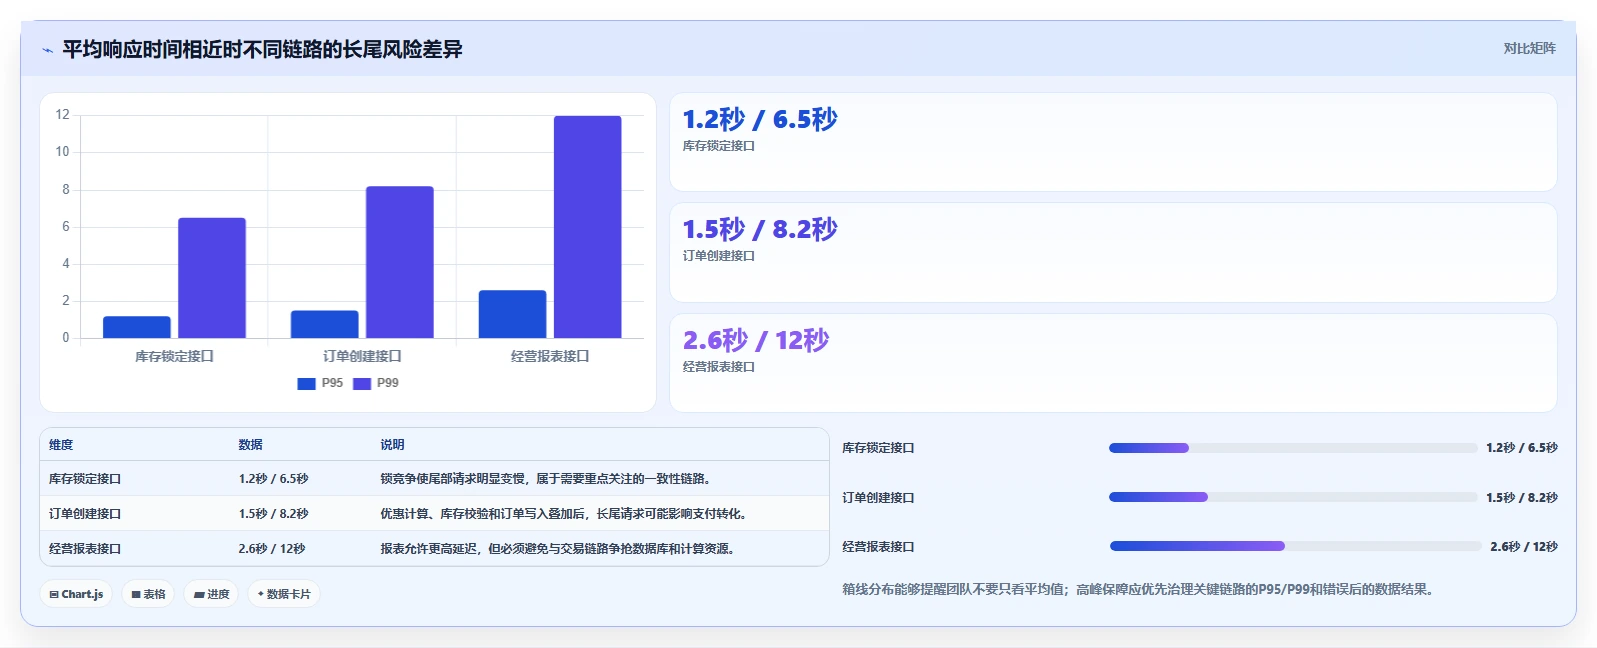The image size is (1597, 648).
Task: Select the 订单创建接口 table row name
Action: (x=85, y=514)
